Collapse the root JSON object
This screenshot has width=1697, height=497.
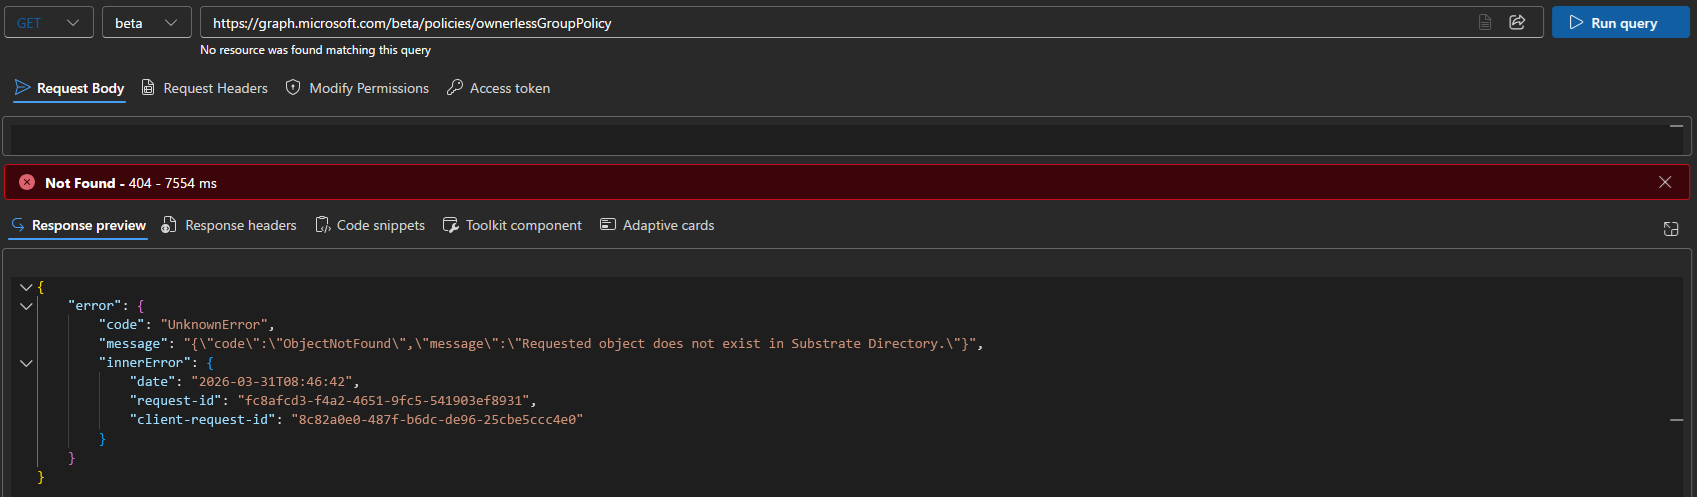[26, 287]
